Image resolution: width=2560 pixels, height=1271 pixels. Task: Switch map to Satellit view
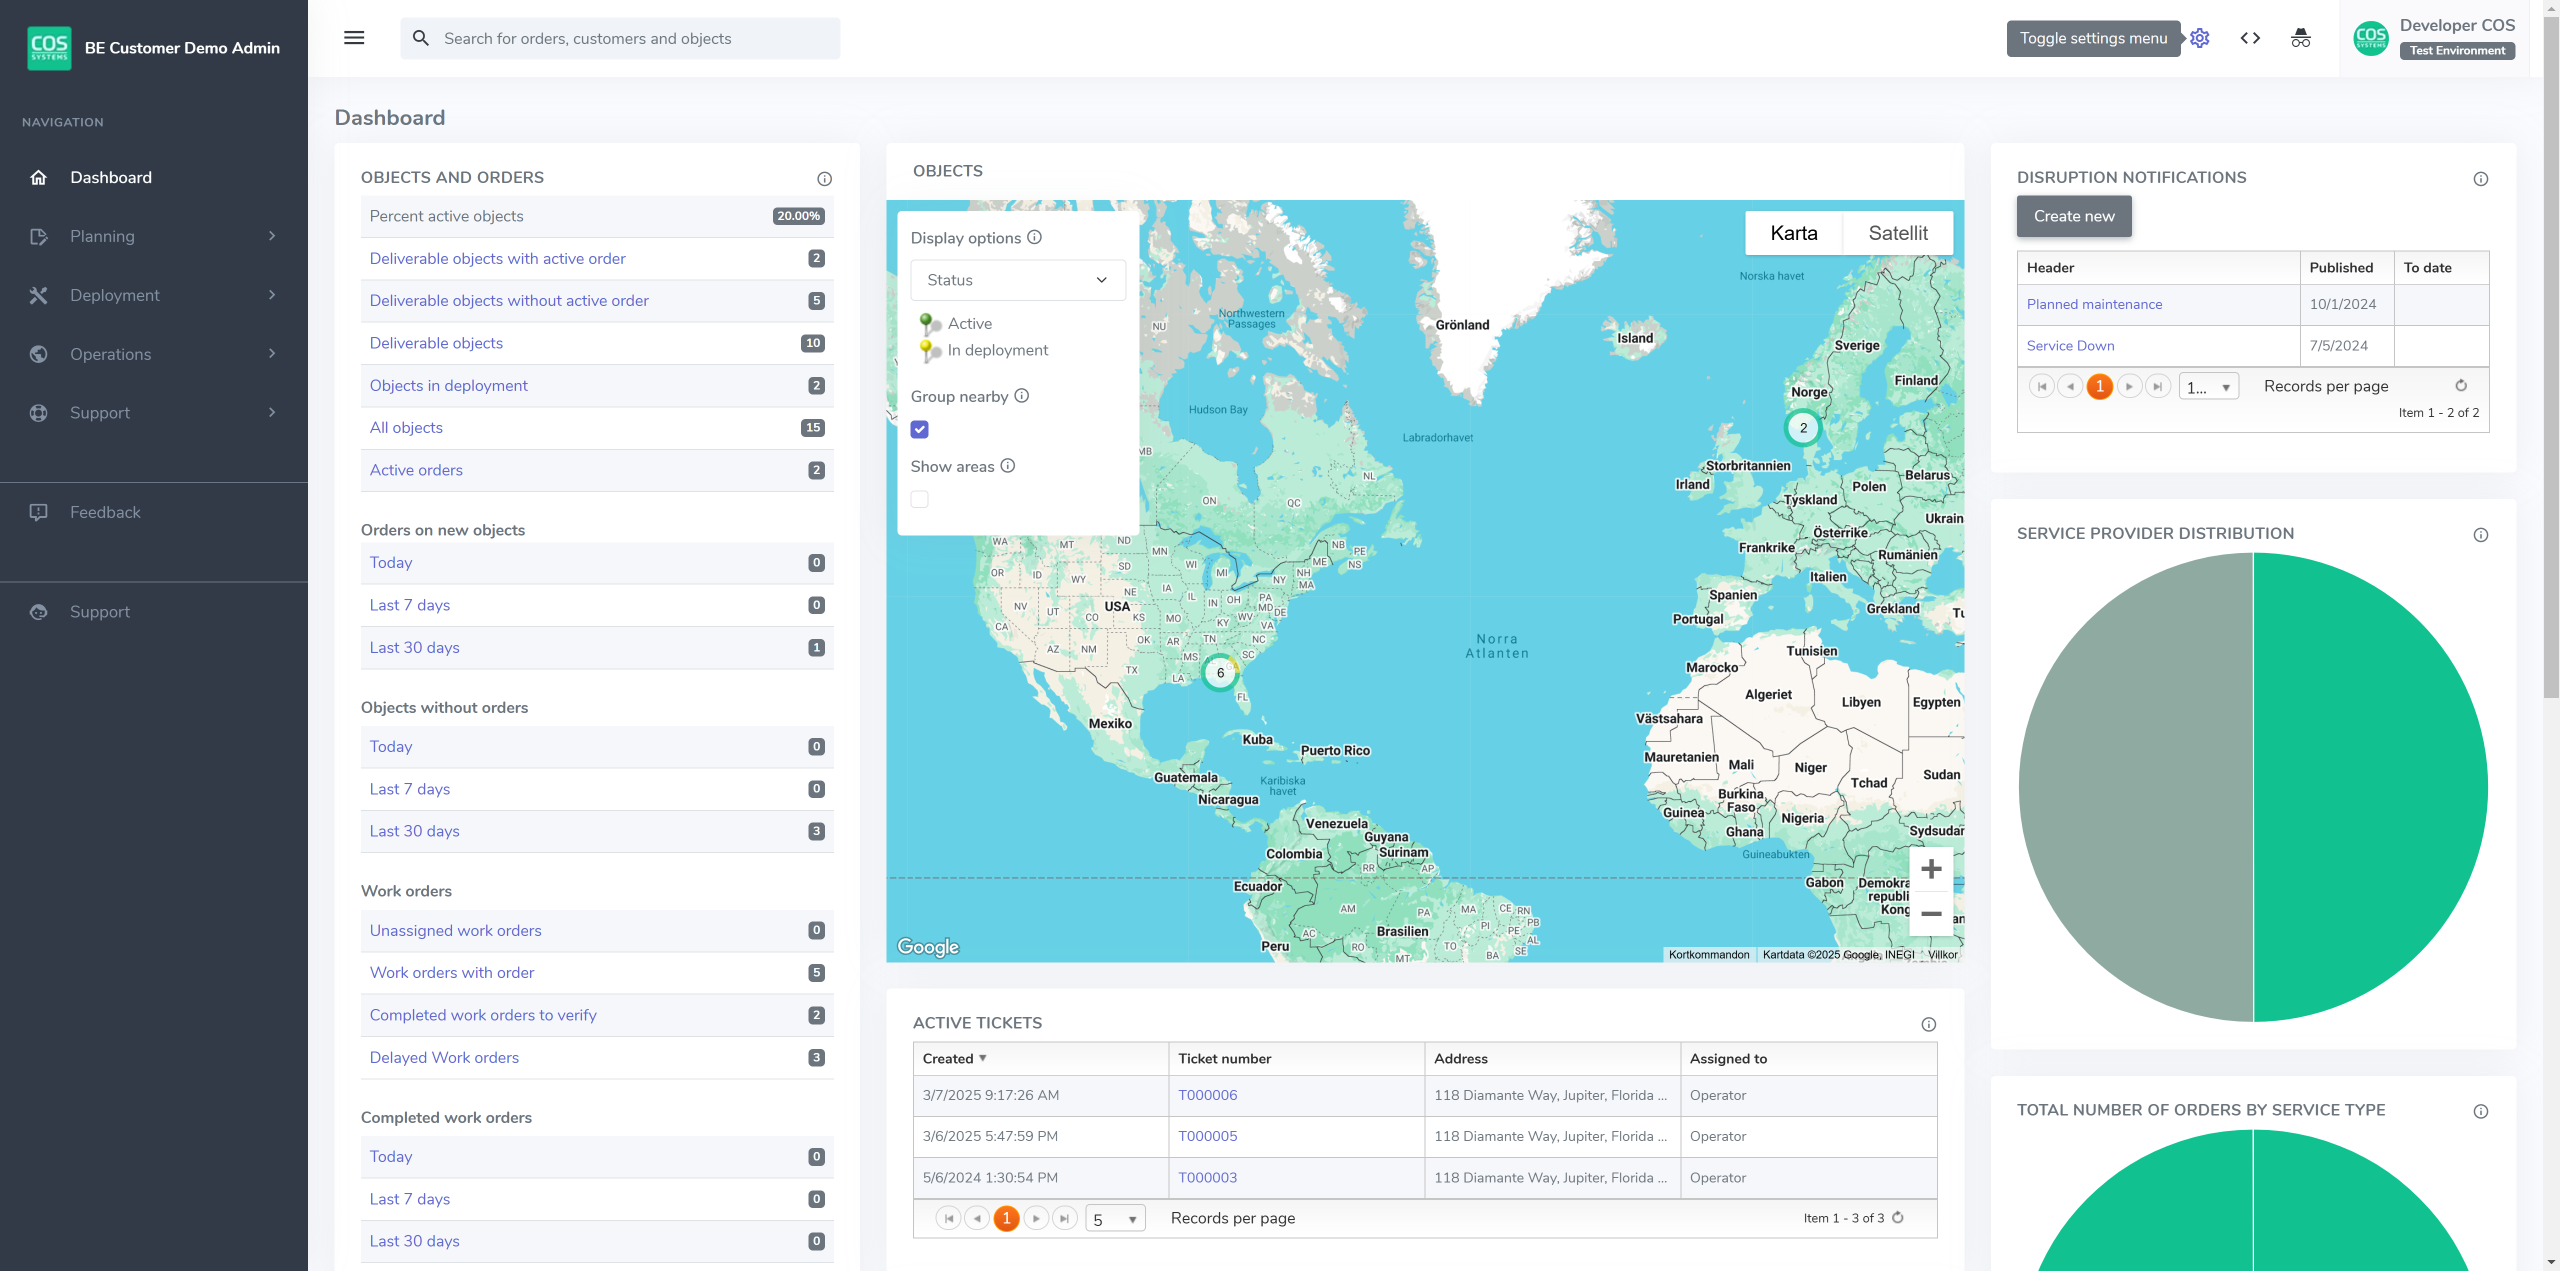[x=1897, y=233]
